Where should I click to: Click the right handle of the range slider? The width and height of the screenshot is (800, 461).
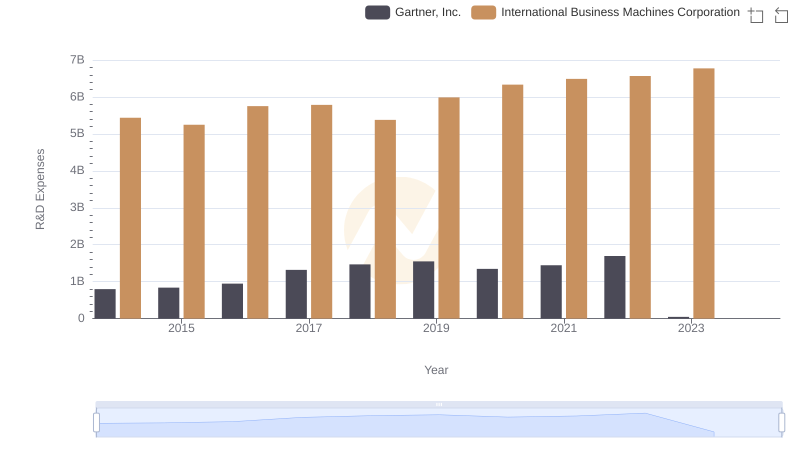(x=781, y=423)
